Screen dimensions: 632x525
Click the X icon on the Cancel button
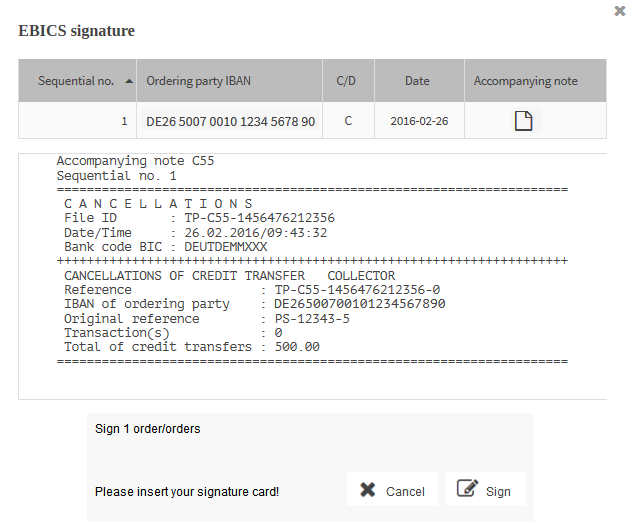(367, 490)
